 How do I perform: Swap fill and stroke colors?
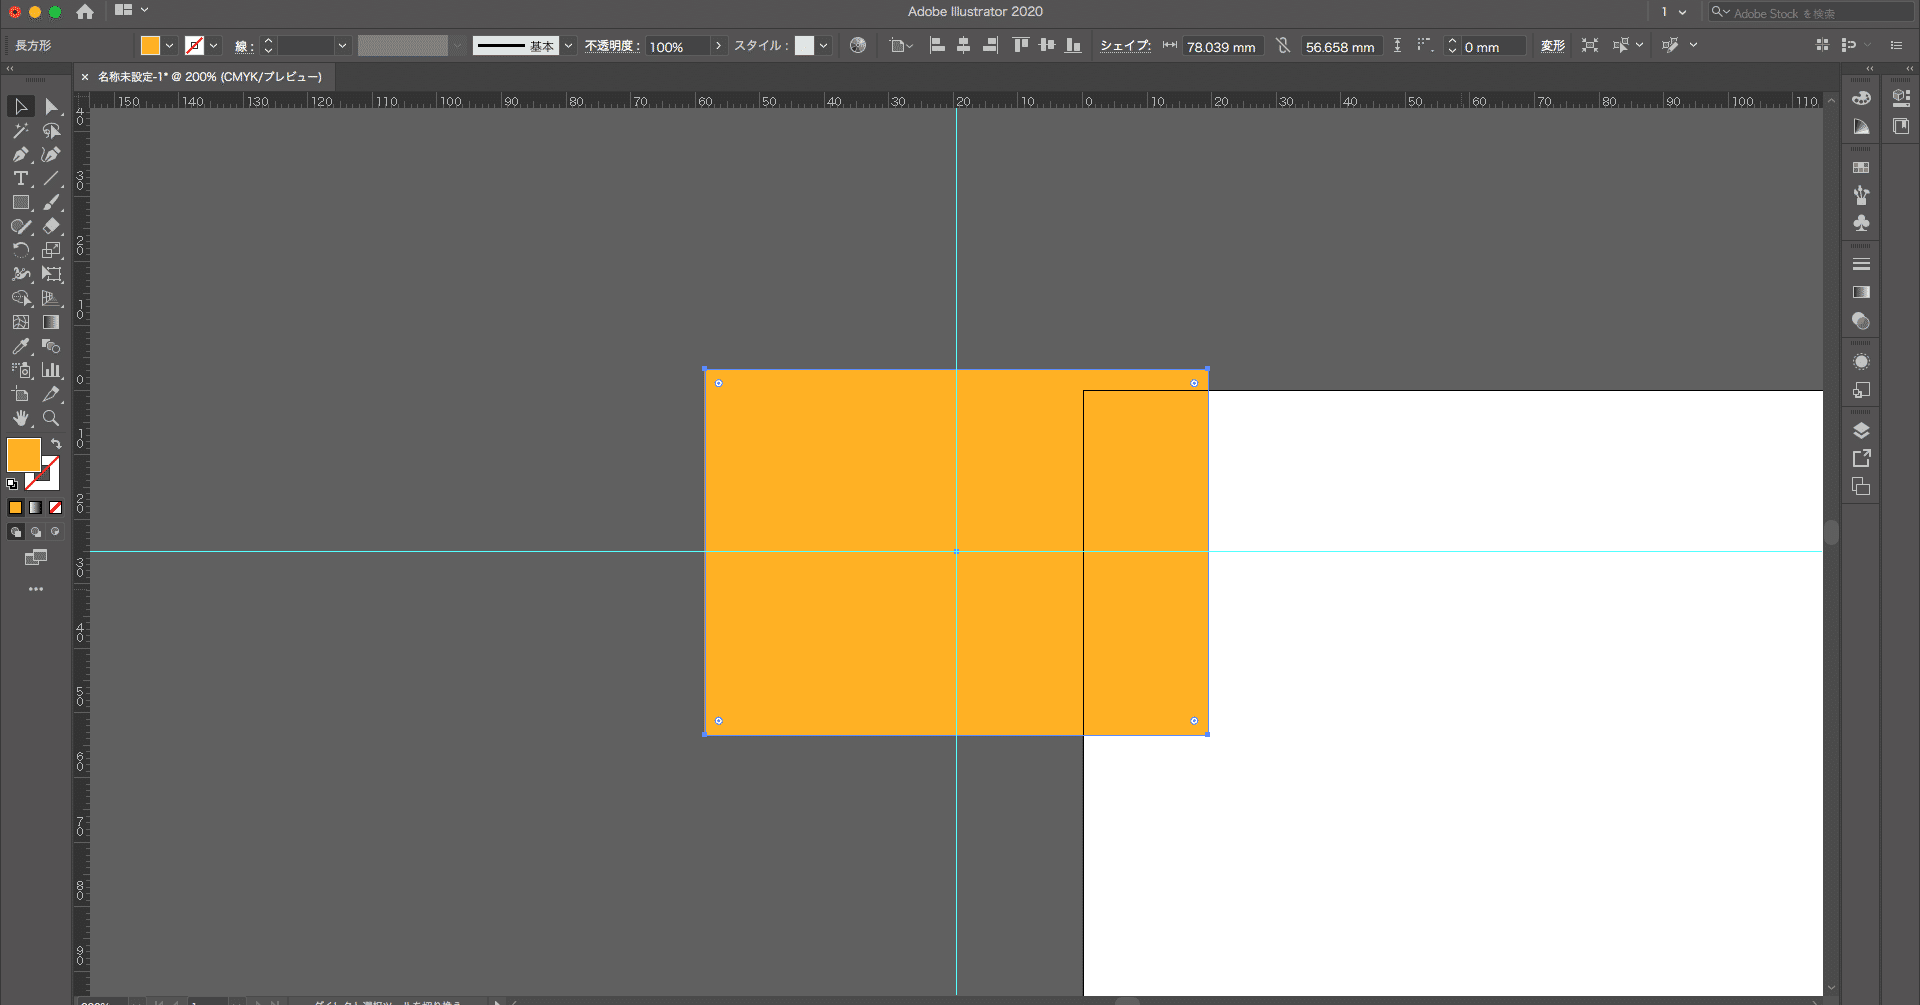coord(57,443)
